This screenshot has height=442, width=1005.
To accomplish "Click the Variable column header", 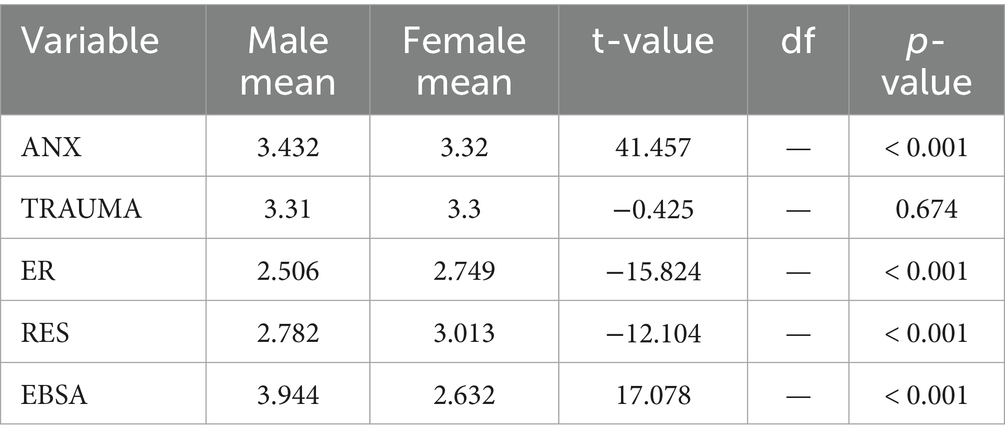I will [x=90, y=40].
